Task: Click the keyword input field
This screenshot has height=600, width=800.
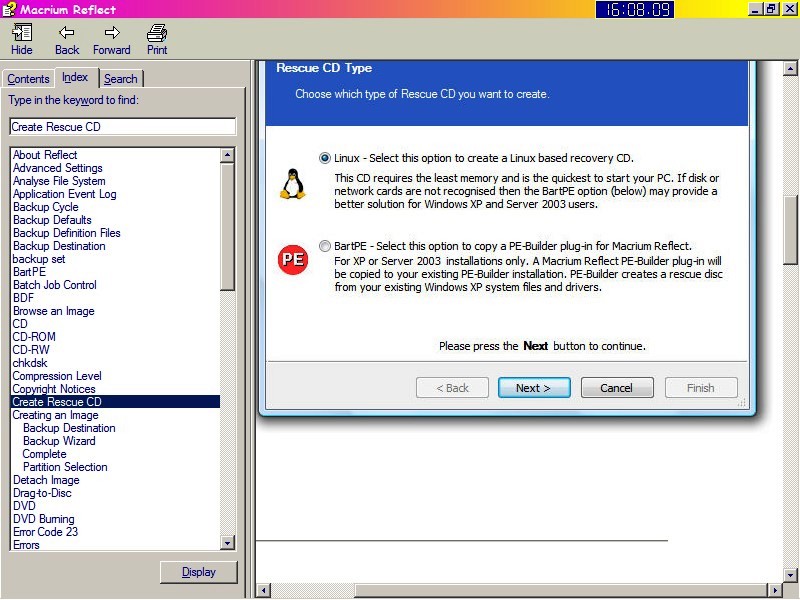Action: [122, 127]
